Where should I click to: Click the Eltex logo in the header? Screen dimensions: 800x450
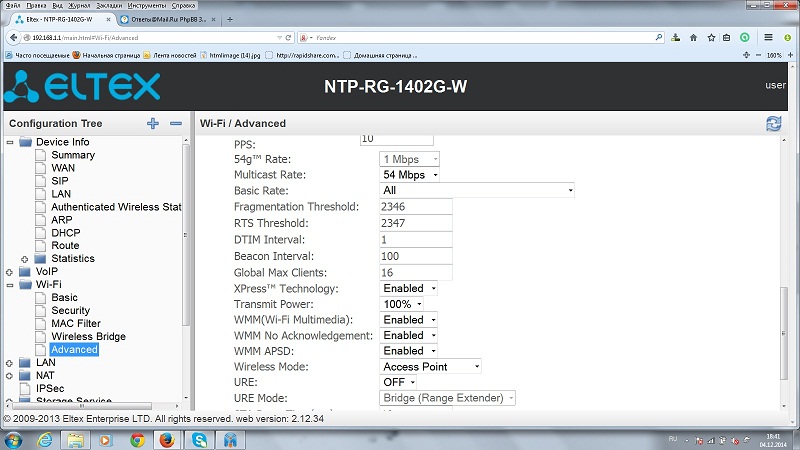(x=82, y=87)
